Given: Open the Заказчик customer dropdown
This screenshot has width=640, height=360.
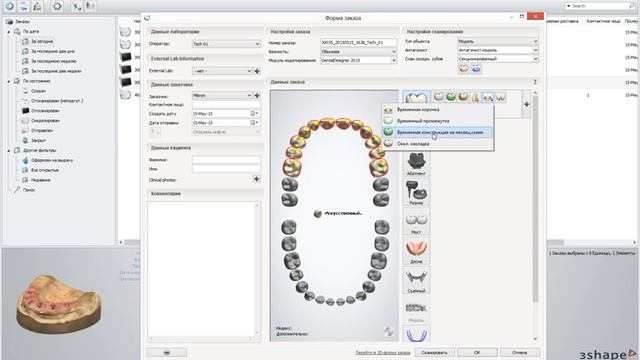Looking at the screenshot, I should coord(222,96).
